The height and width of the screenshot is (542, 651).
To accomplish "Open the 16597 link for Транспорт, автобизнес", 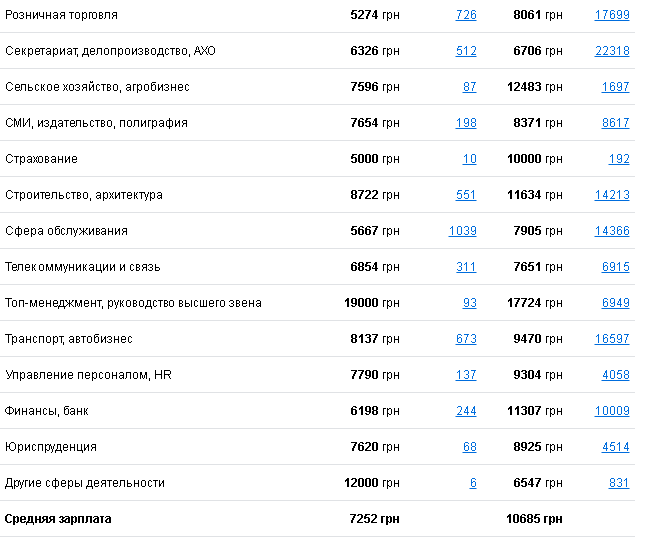I will click(611, 339).
